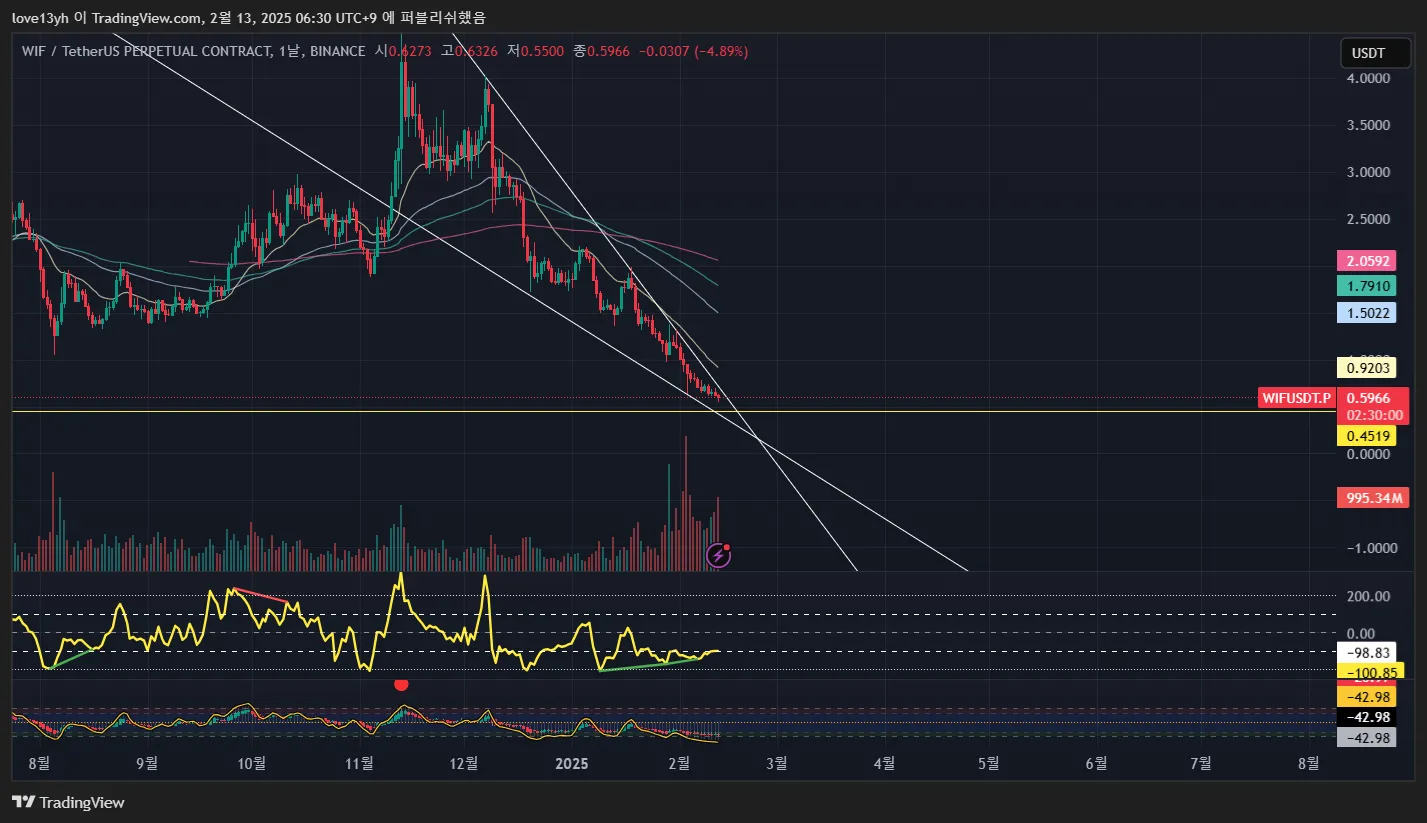
Task: Click the yellow -100.85 indicator label
Action: [1369, 671]
